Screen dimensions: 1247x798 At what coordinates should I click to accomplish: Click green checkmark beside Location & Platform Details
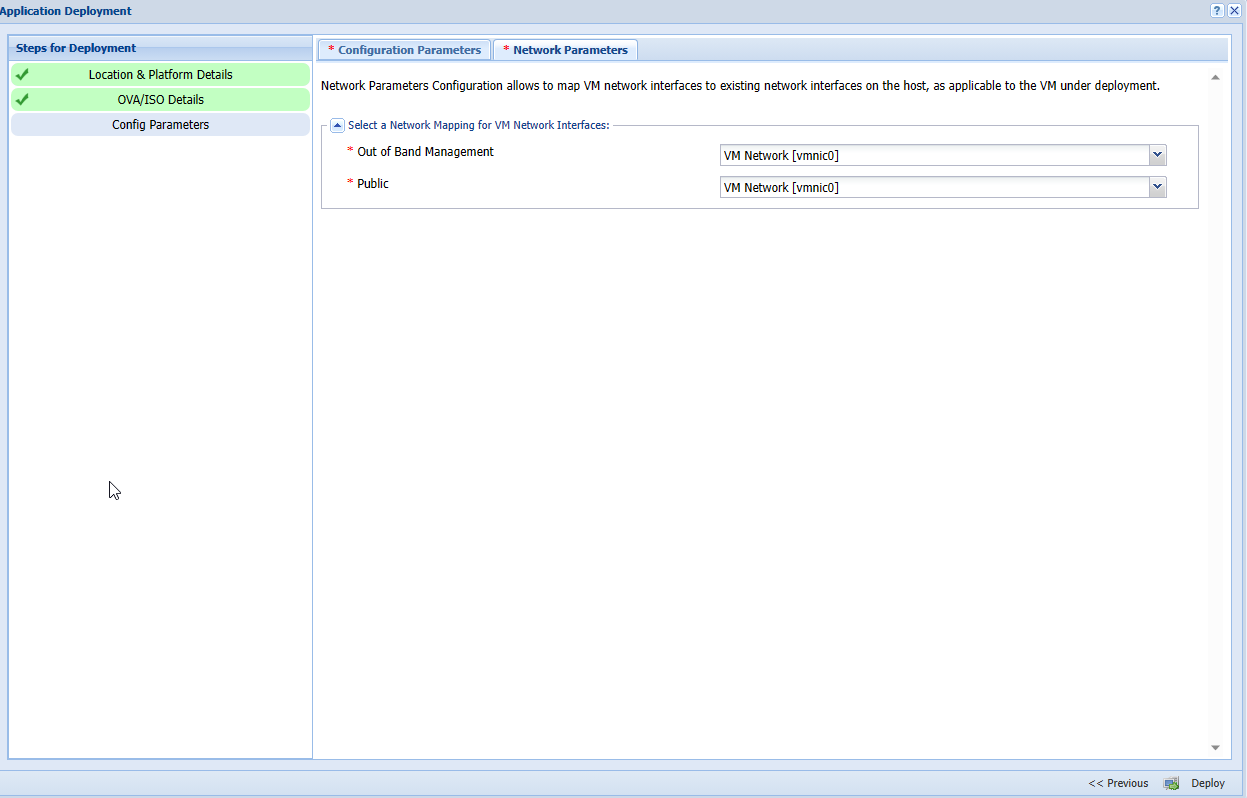point(22,74)
